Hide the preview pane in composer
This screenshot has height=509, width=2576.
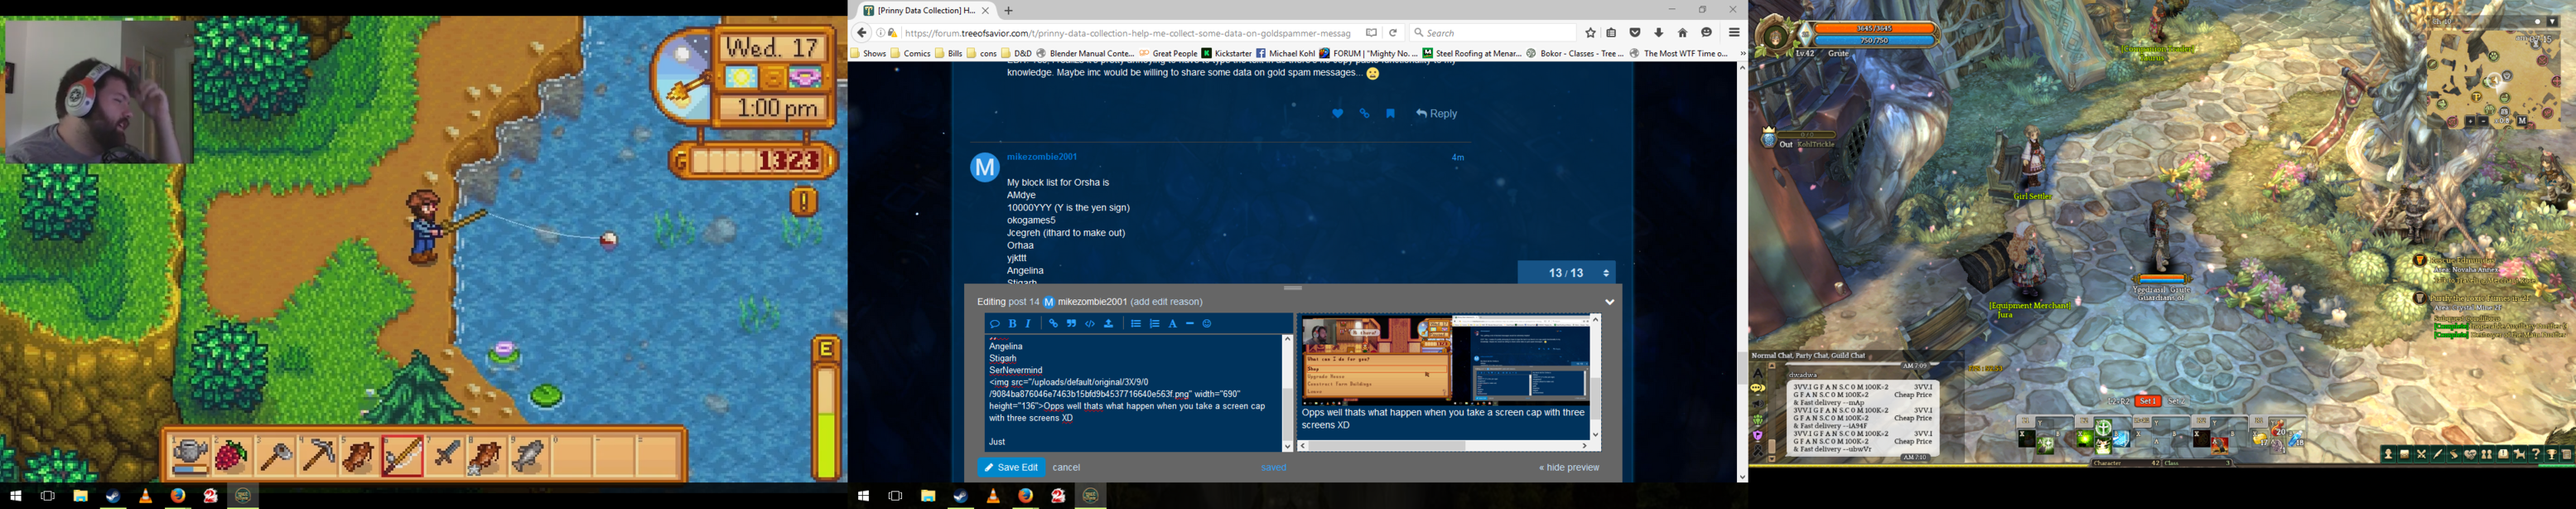pos(1568,467)
